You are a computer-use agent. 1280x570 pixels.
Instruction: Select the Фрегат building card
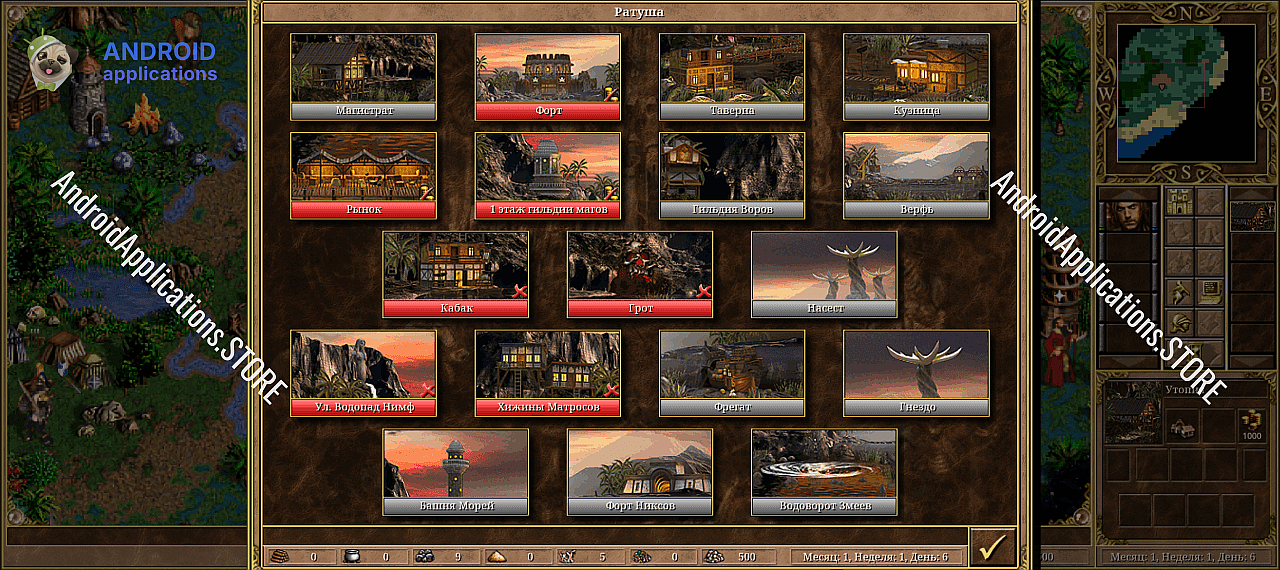731,373
